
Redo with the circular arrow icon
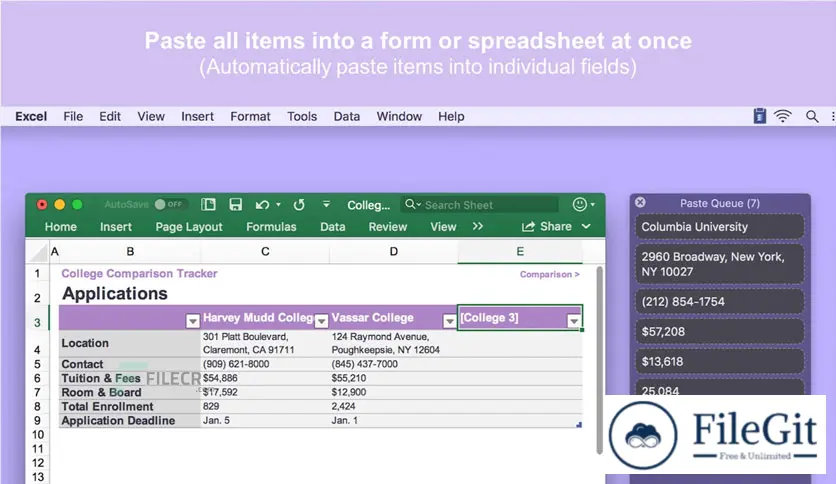(299, 205)
